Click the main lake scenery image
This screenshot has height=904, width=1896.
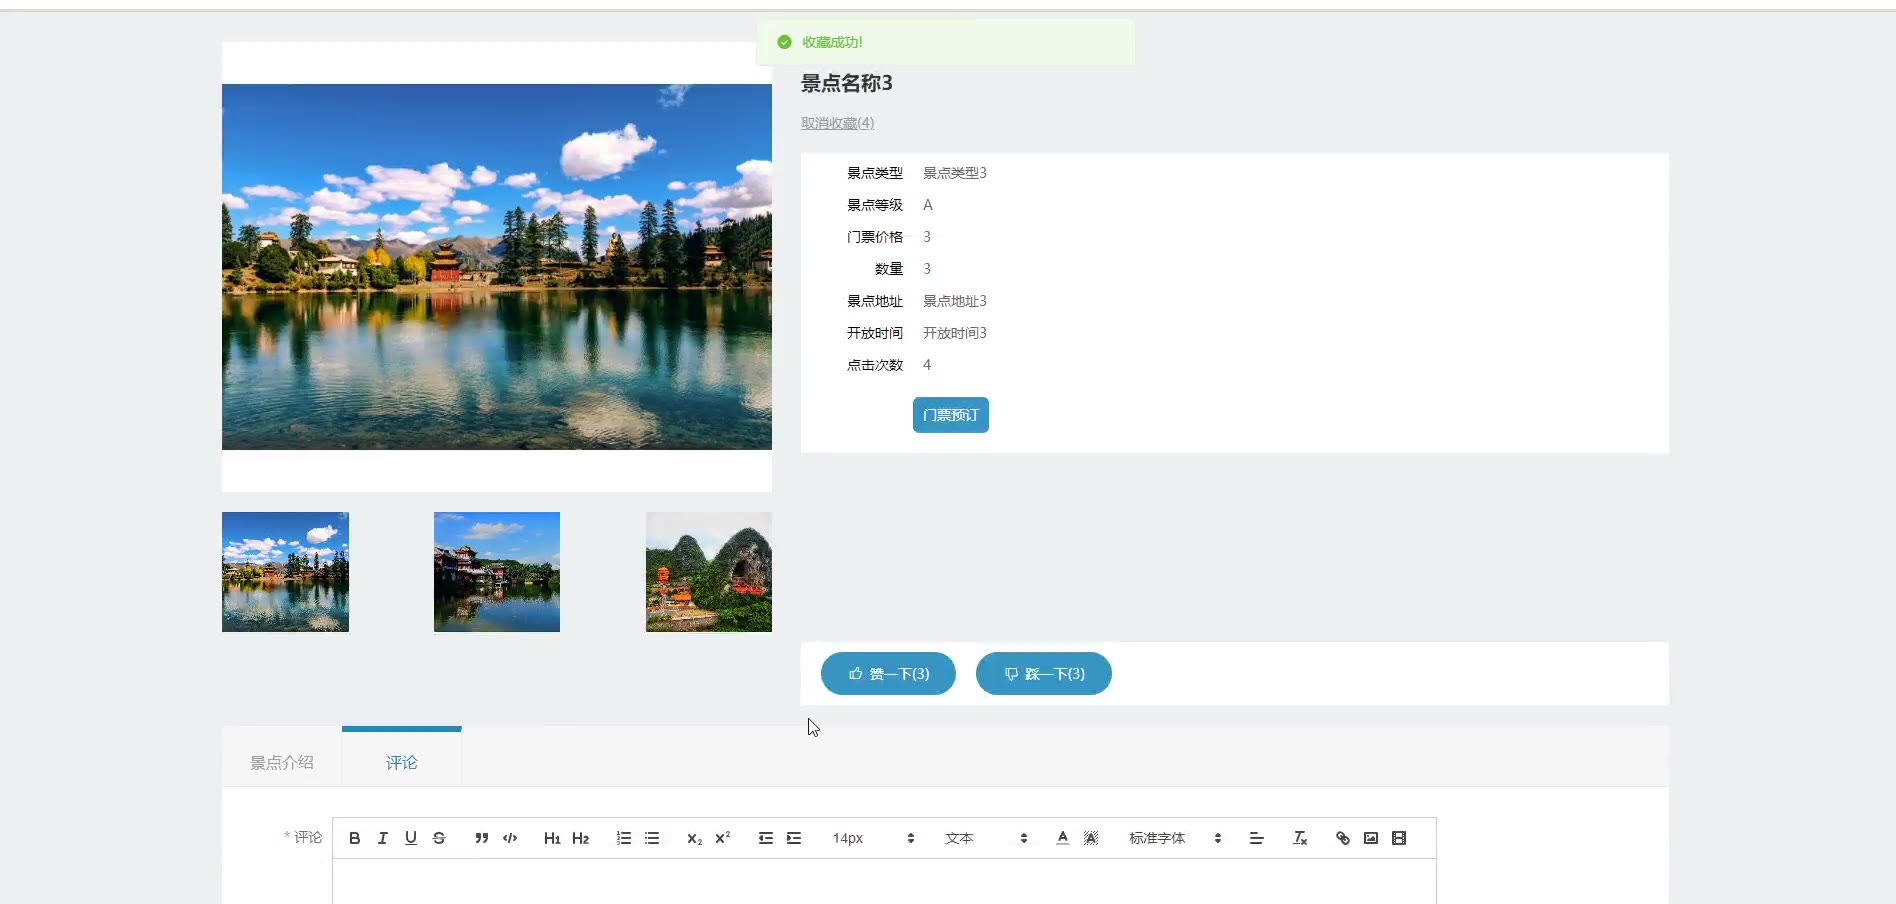pos(497,267)
